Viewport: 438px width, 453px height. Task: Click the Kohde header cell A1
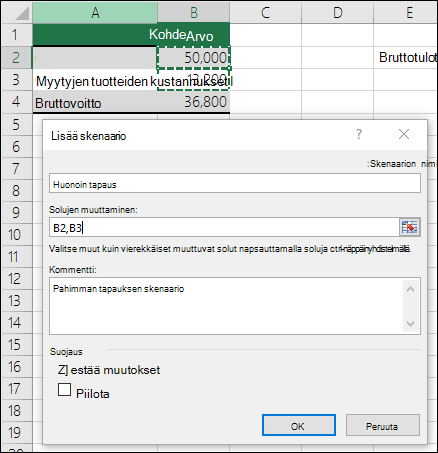(x=95, y=35)
